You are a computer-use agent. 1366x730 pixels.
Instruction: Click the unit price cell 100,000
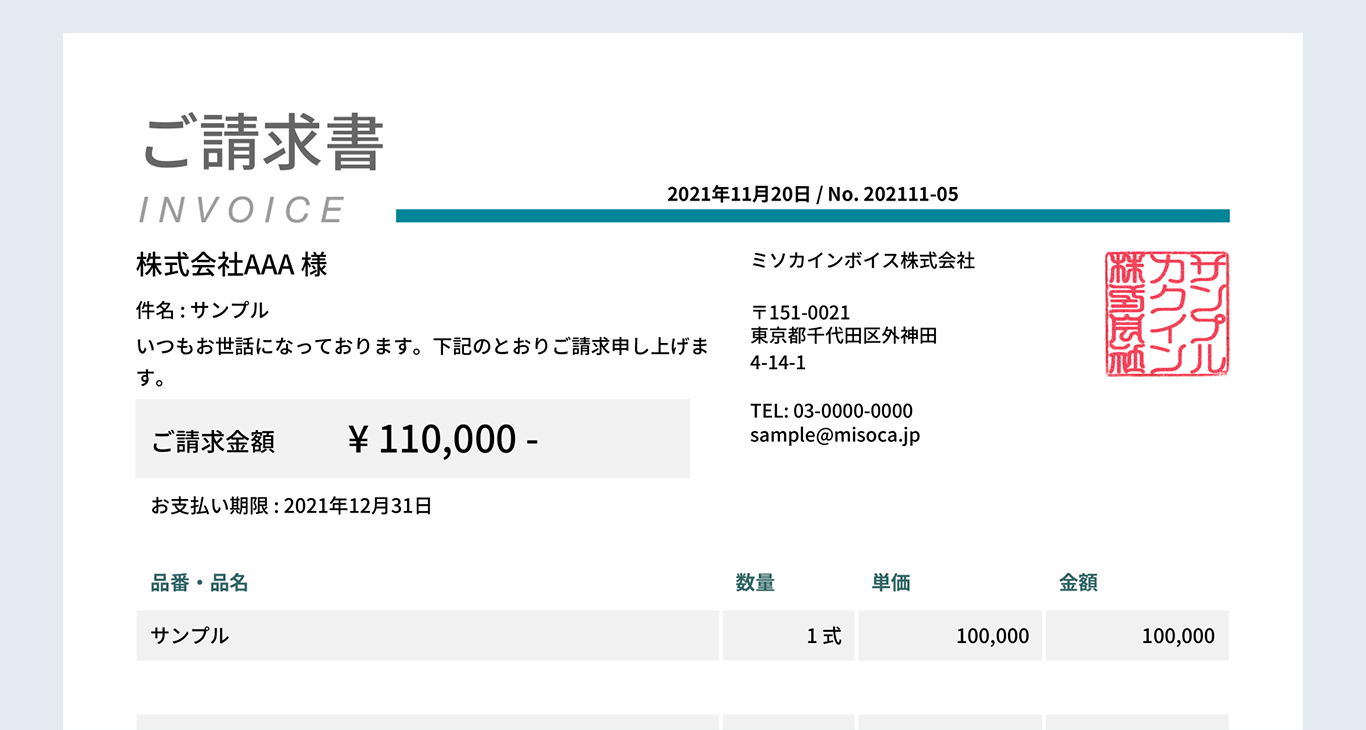[950, 635]
